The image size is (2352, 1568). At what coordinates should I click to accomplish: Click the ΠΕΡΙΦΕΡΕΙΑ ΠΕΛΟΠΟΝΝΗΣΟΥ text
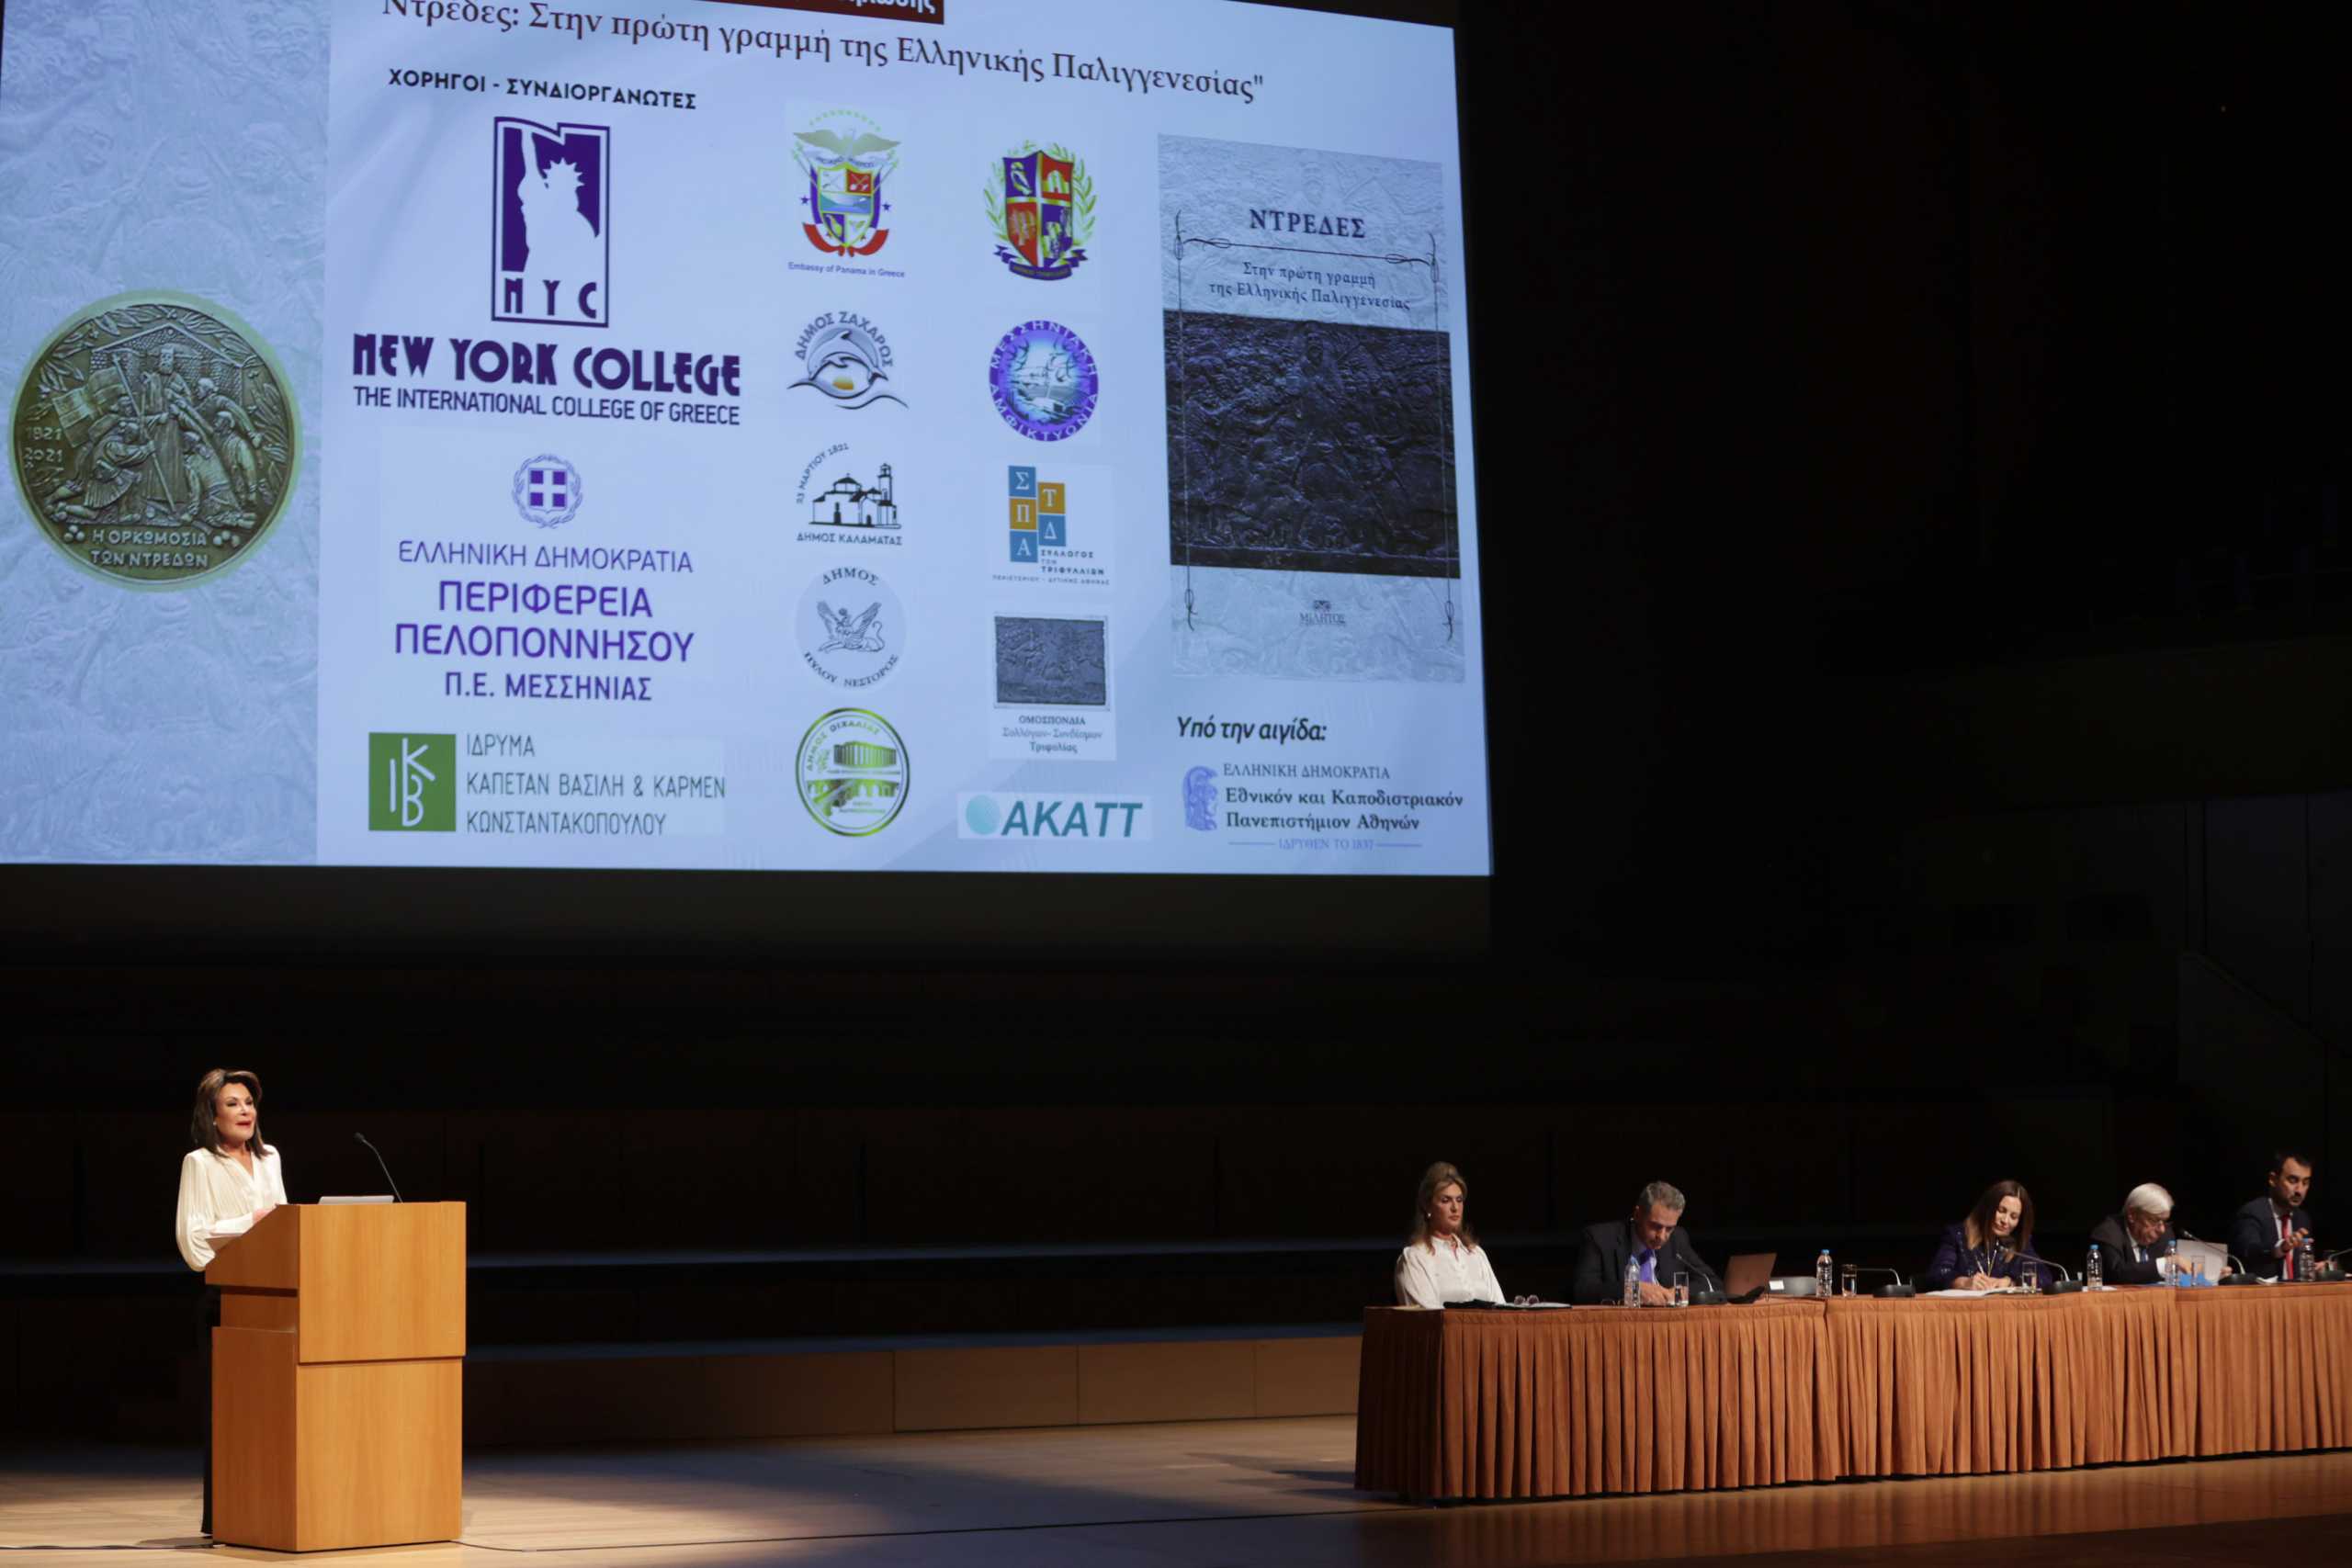tap(544, 622)
